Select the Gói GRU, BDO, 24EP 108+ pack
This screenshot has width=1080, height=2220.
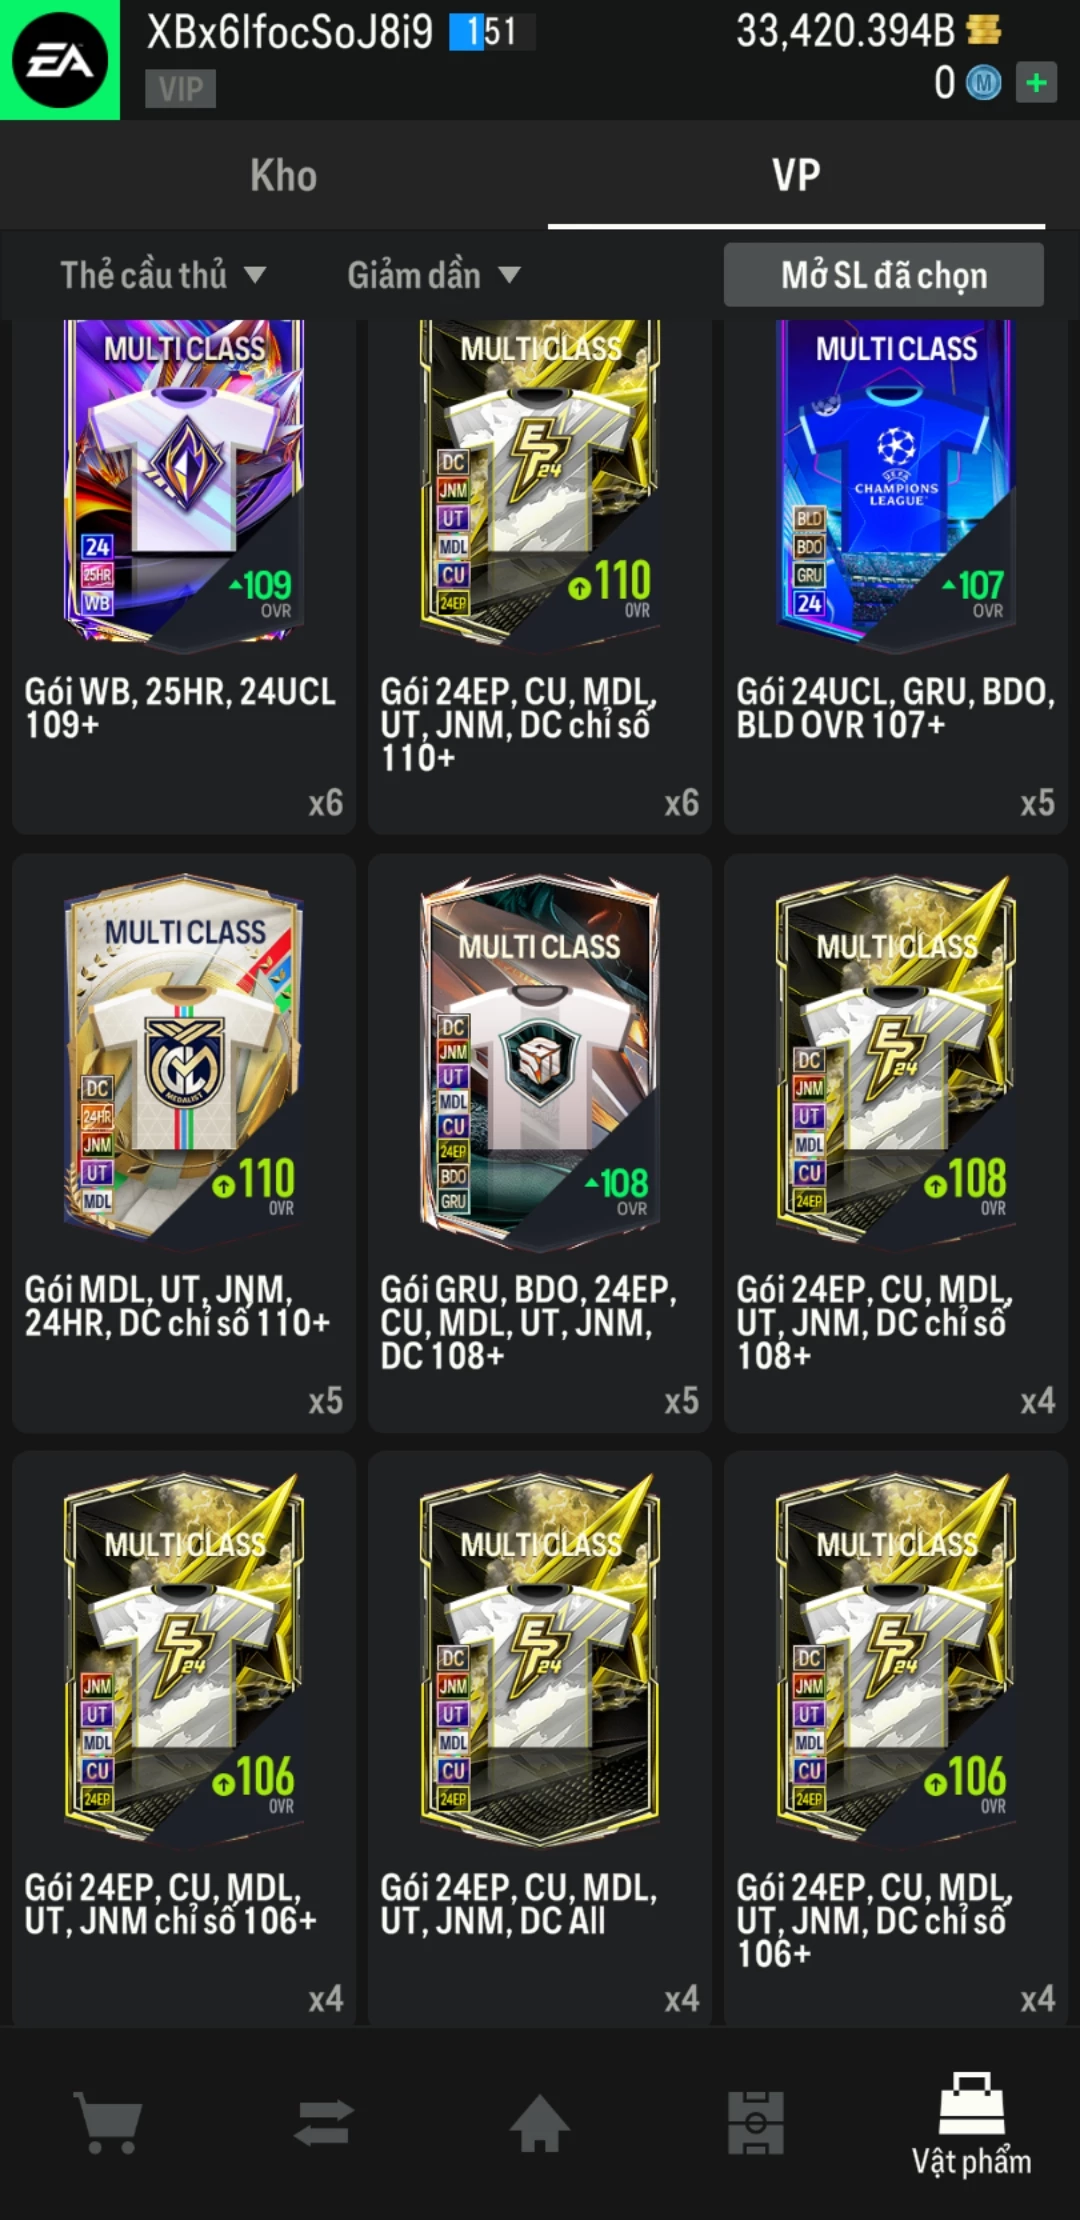point(540,1142)
